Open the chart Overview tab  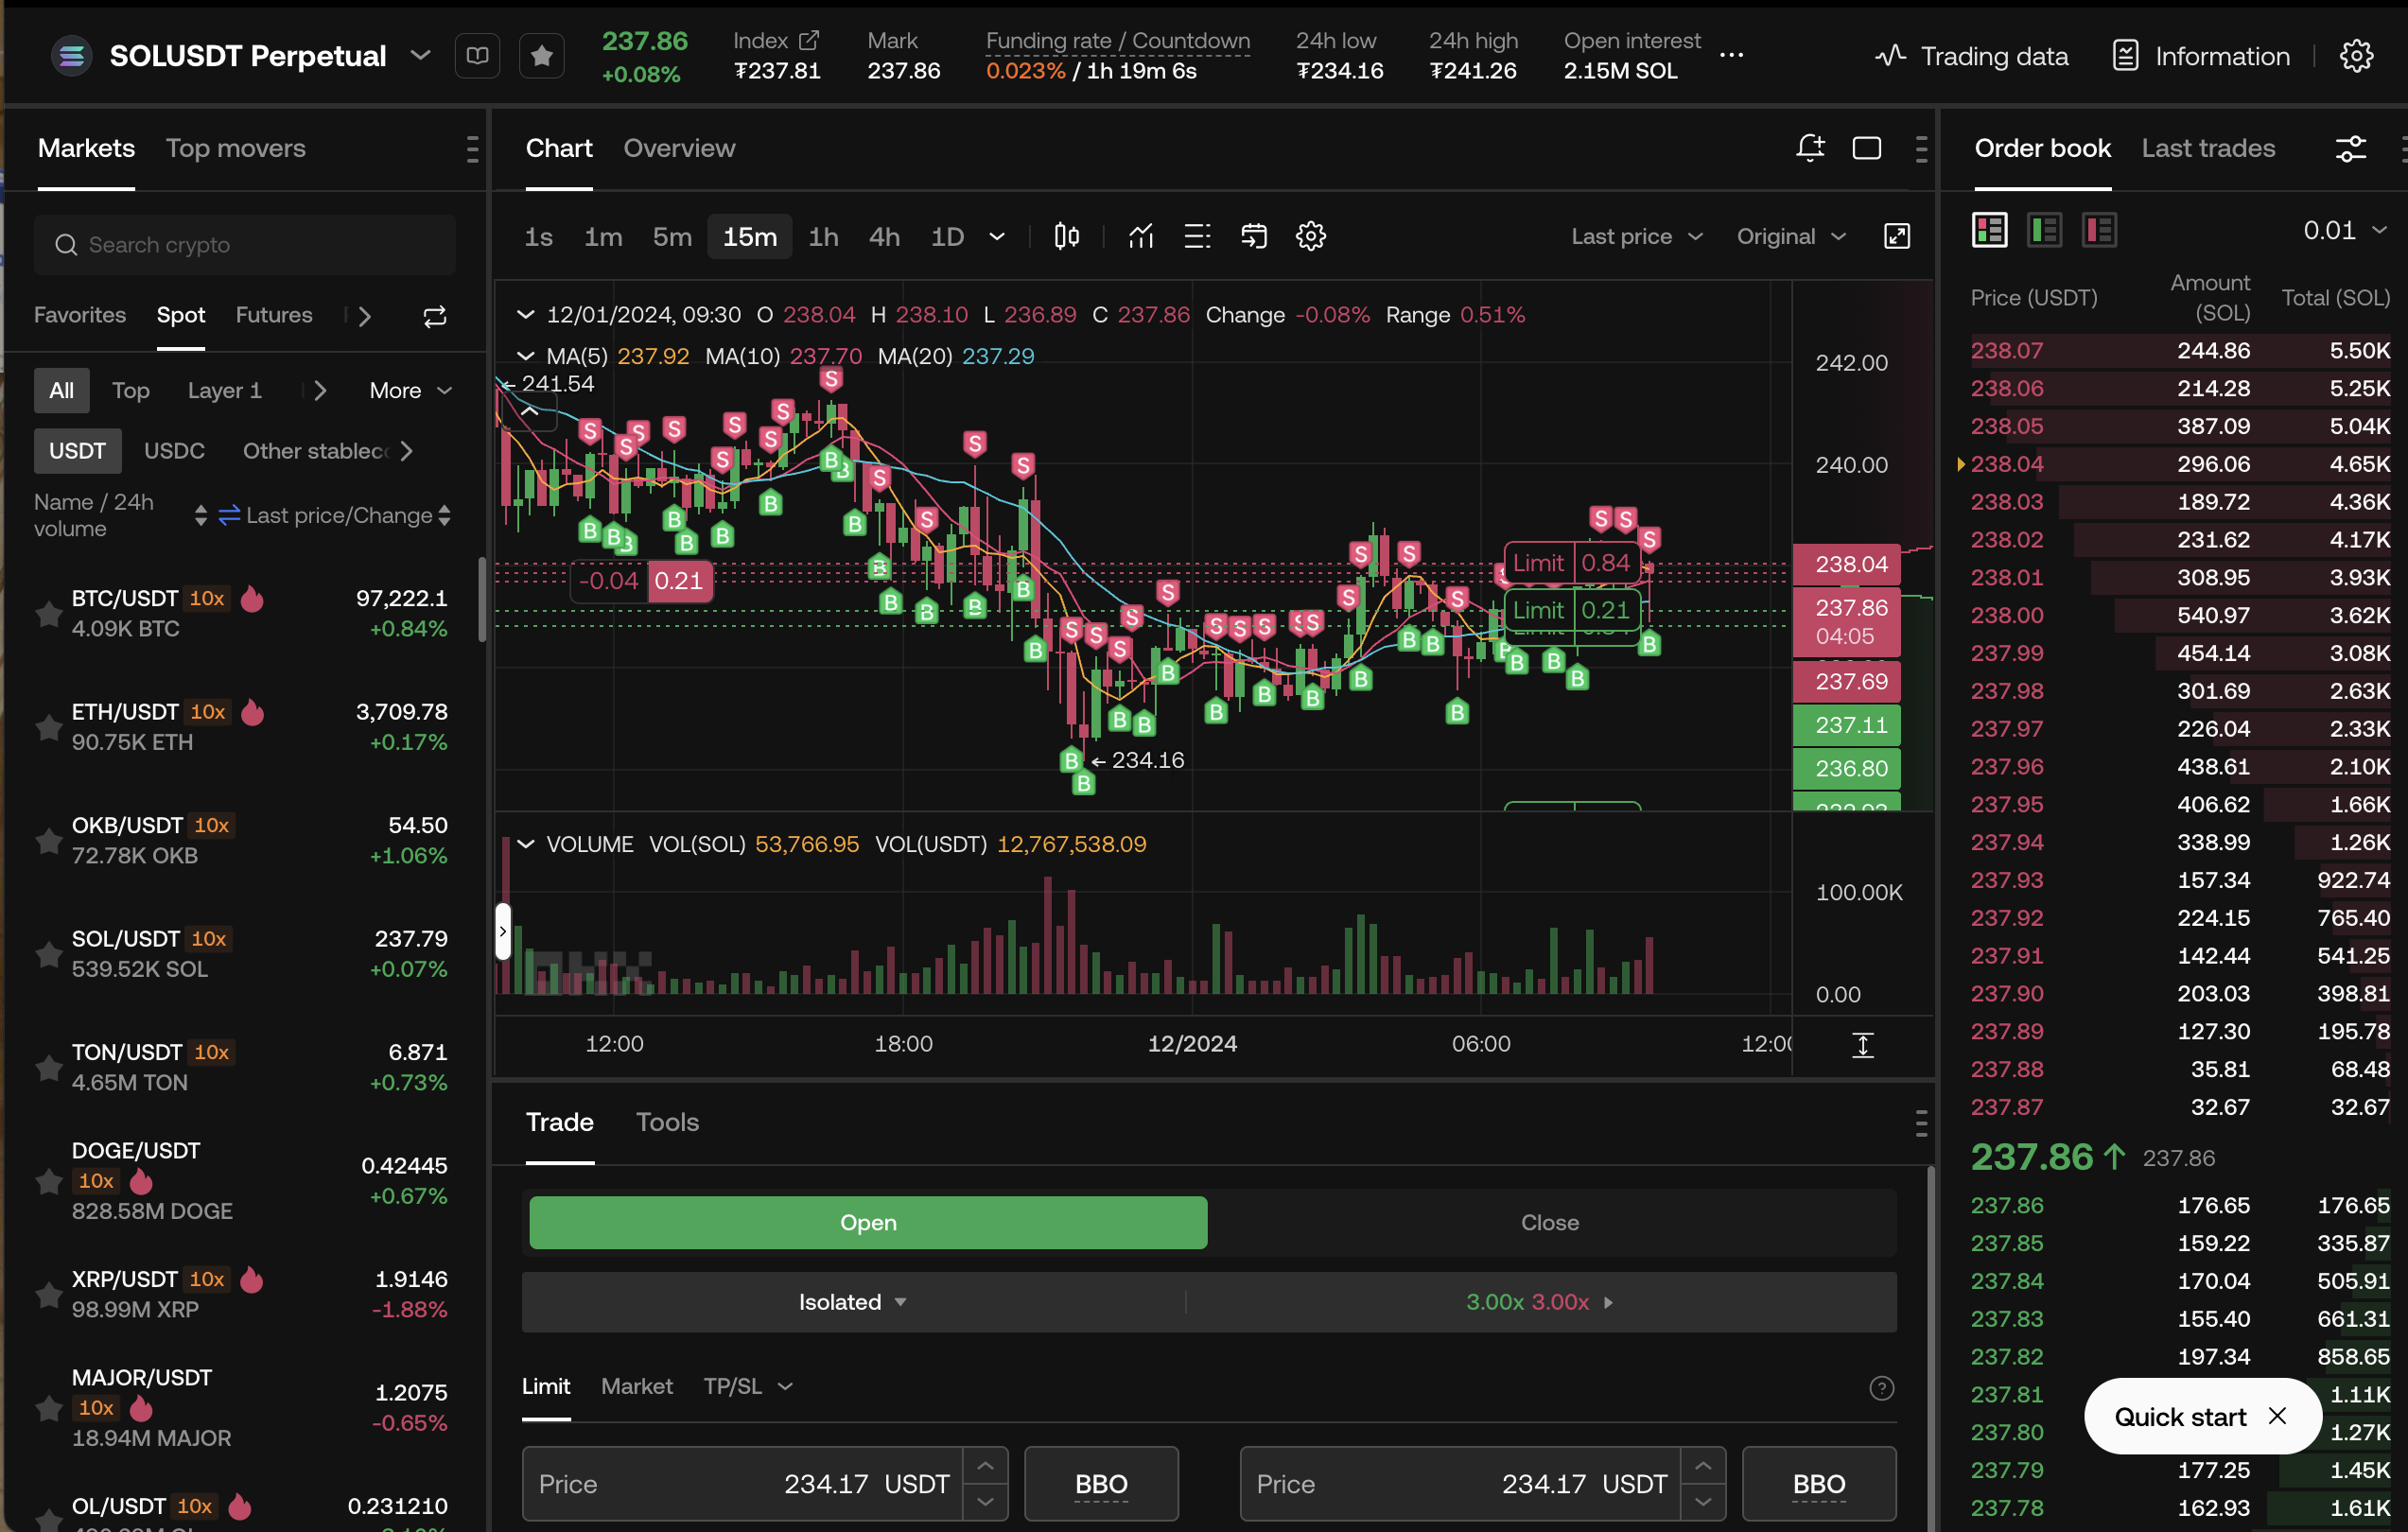click(x=679, y=148)
